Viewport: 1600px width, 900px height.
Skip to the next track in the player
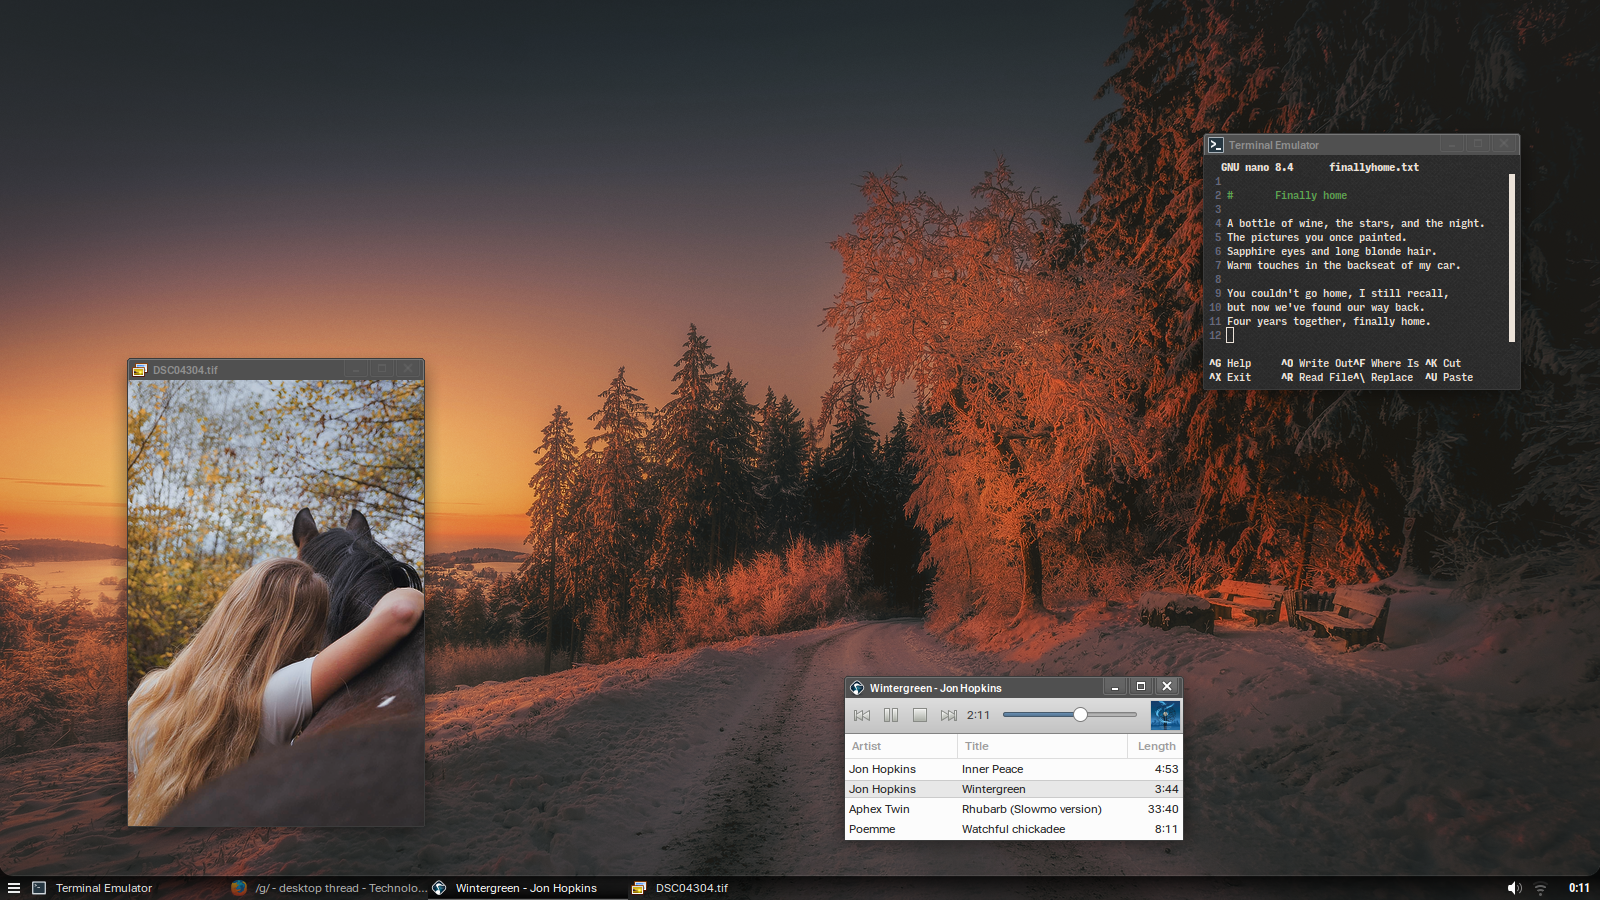pyautogui.click(x=949, y=715)
